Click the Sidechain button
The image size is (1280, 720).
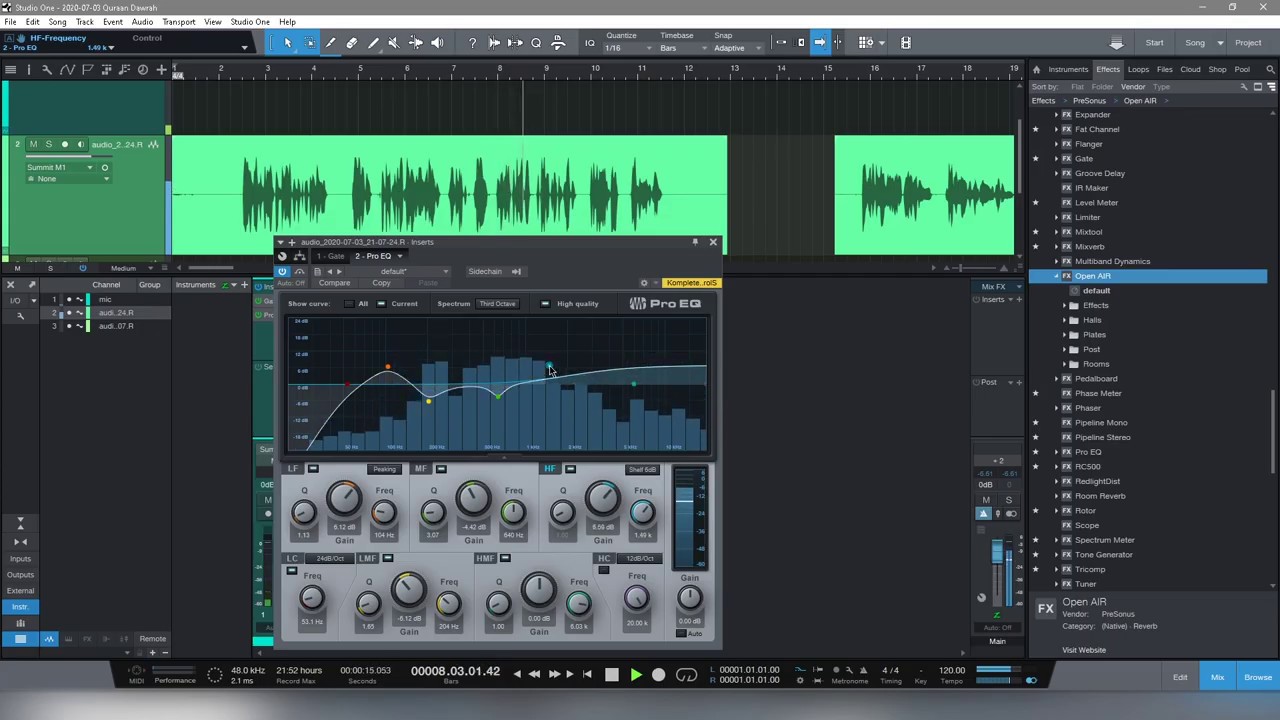485,271
